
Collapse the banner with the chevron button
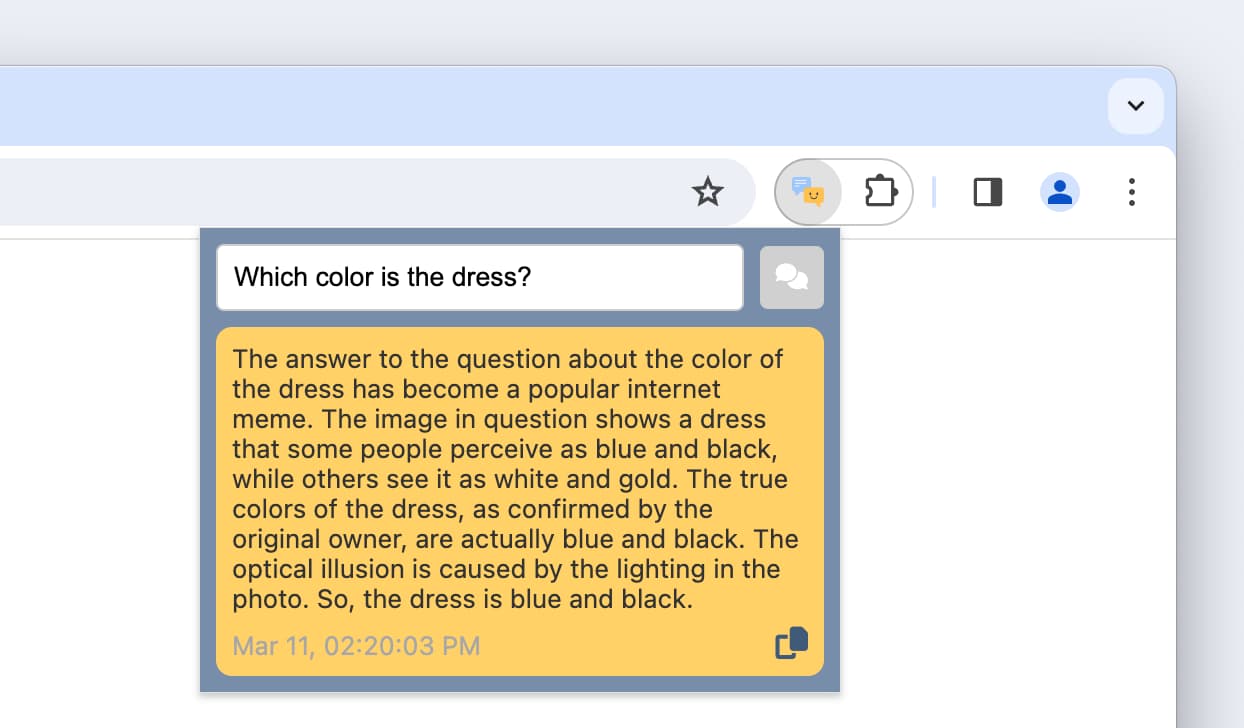(1135, 105)
